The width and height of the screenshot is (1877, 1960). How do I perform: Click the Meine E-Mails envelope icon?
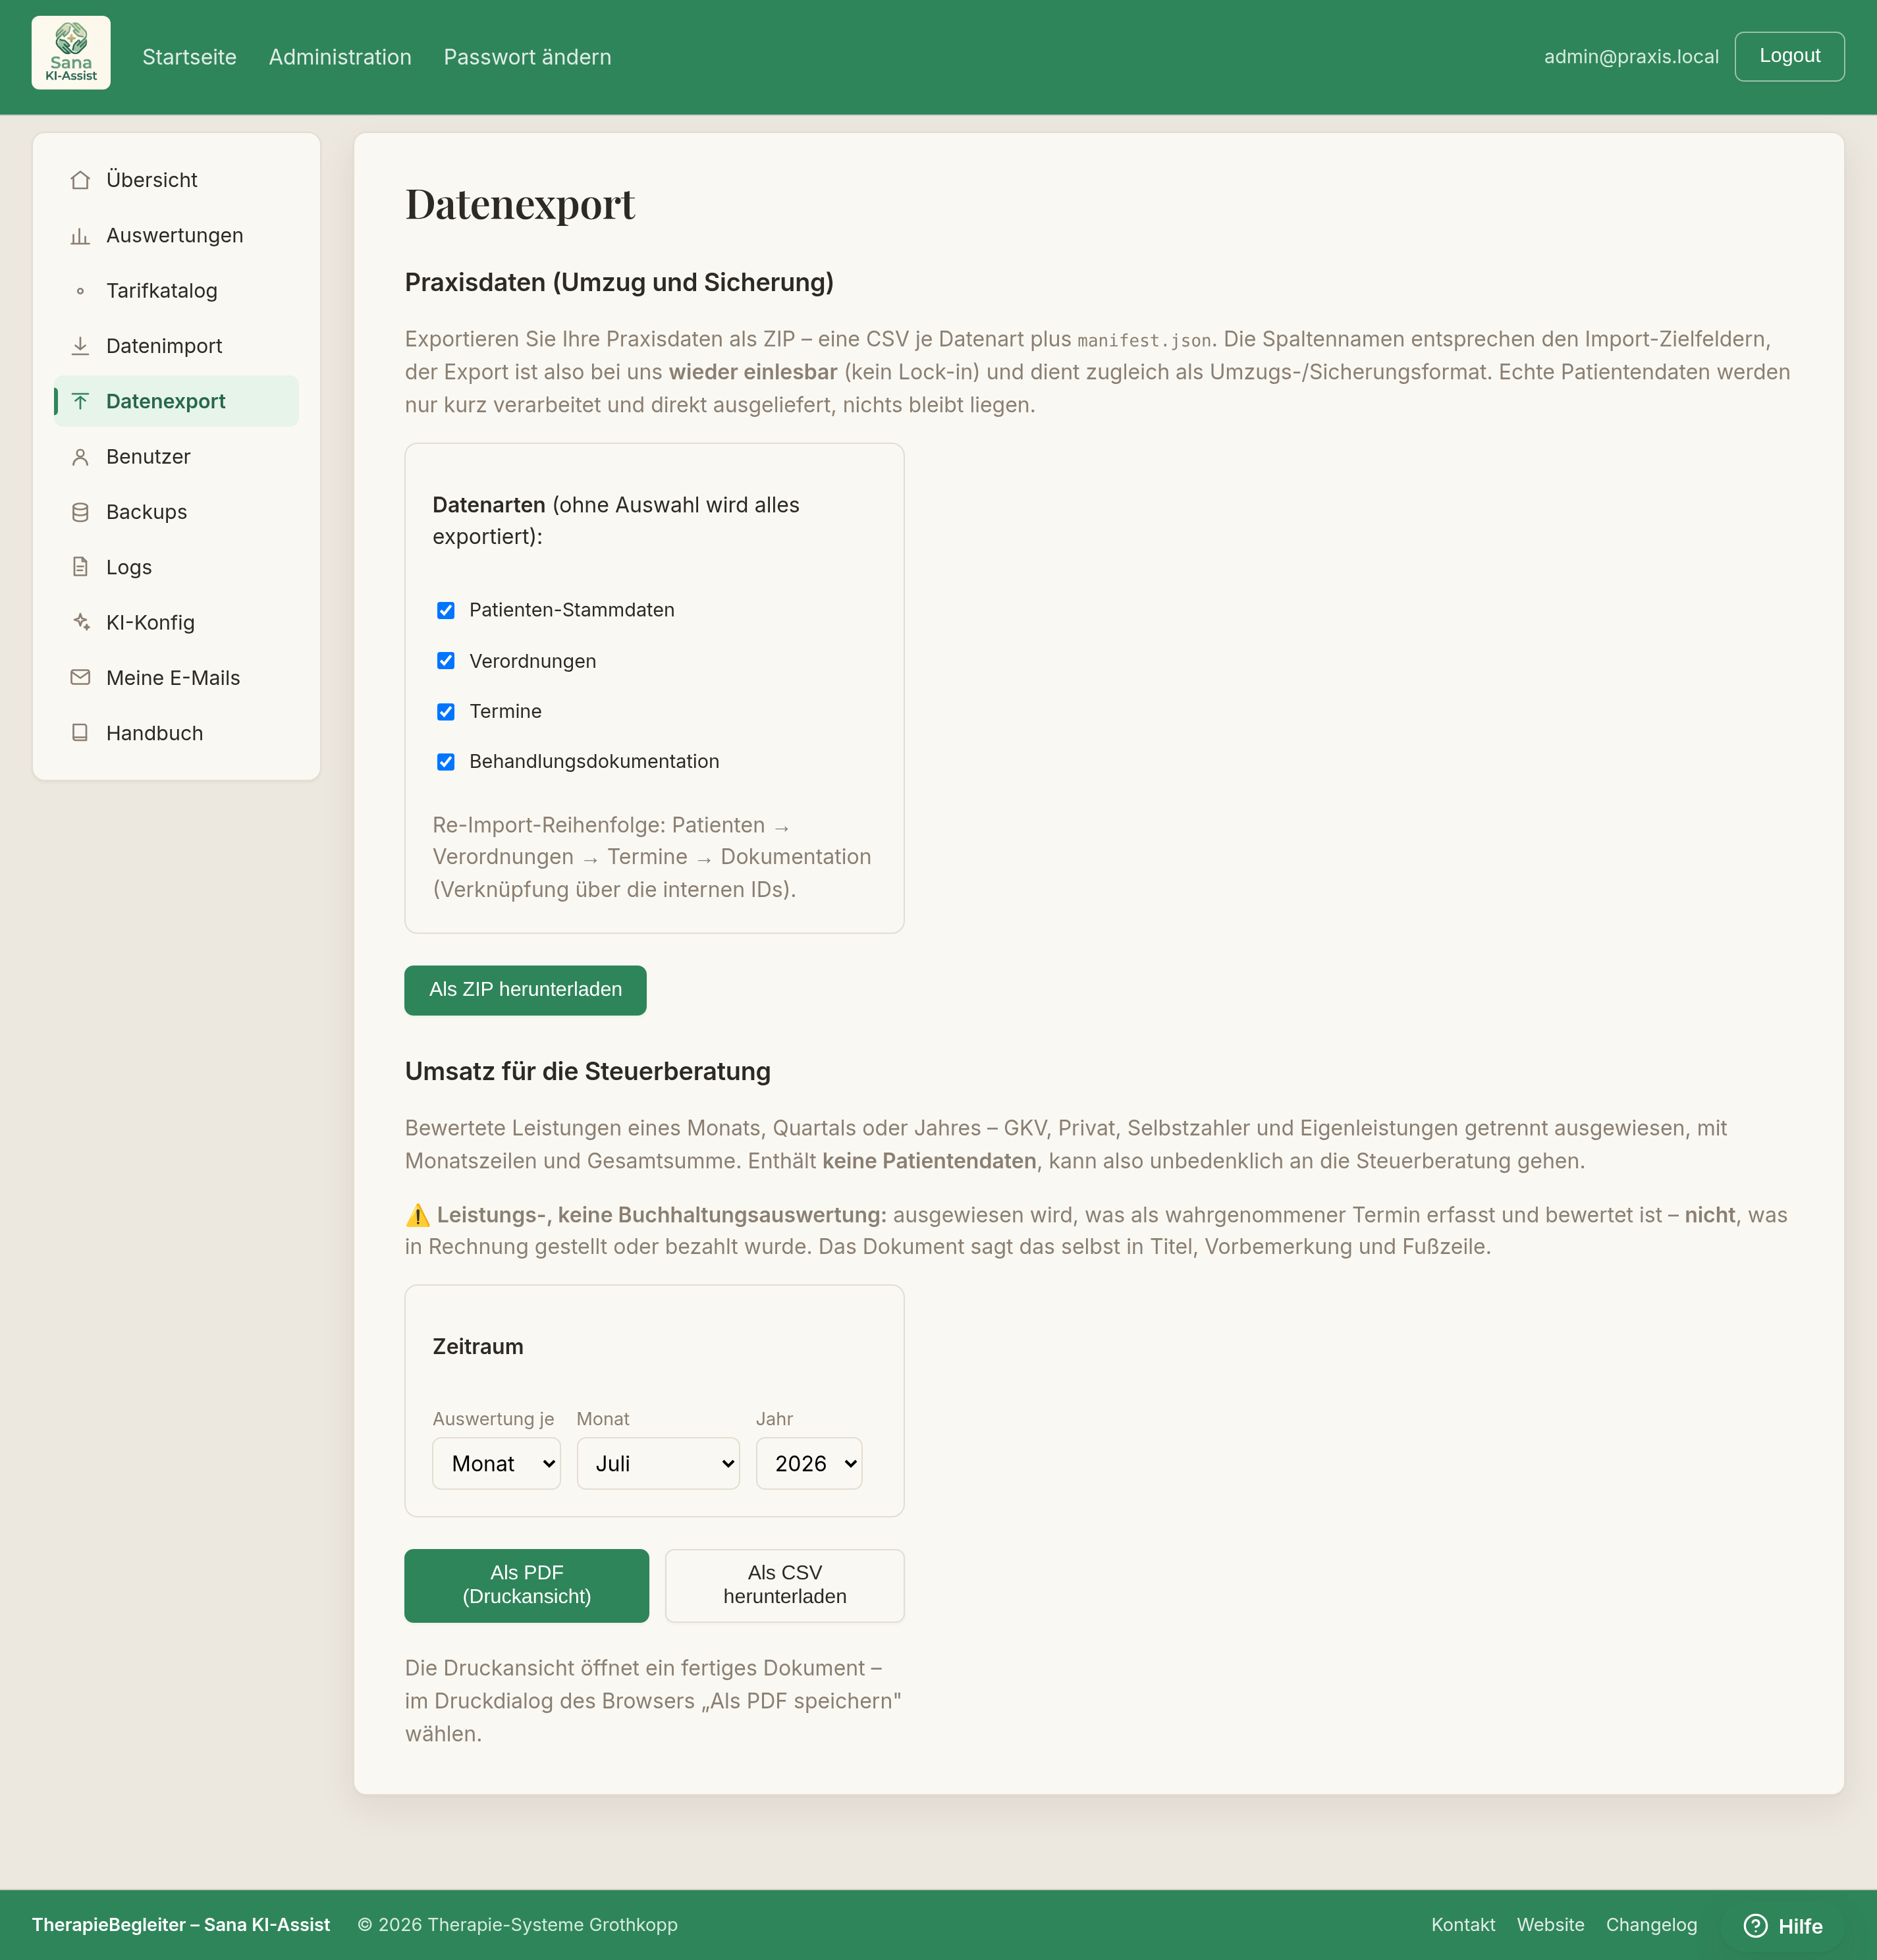80,678
